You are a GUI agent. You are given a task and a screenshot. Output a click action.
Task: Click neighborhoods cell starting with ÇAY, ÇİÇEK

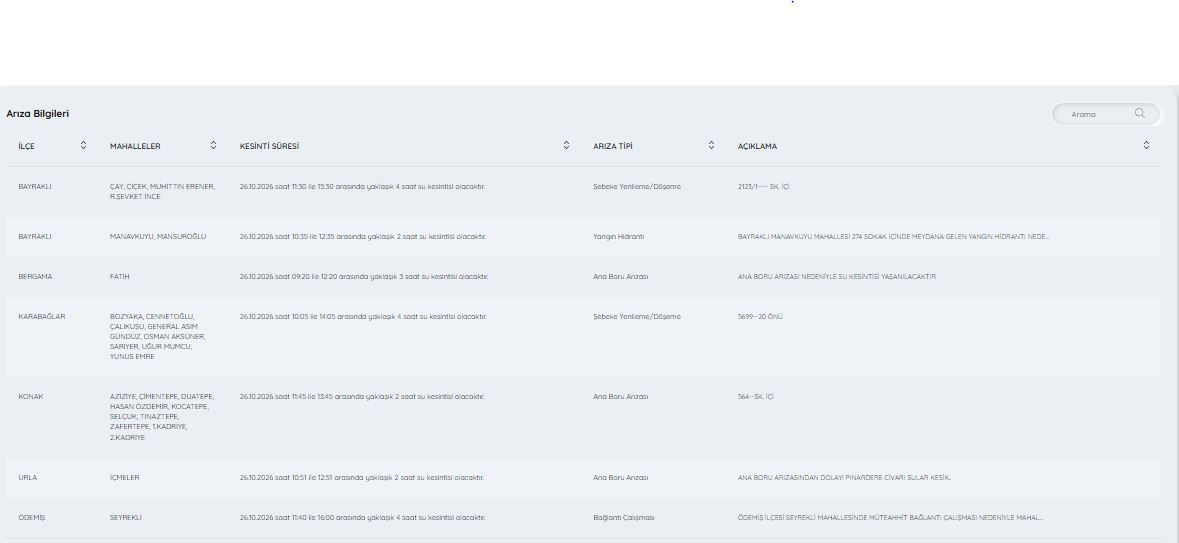tap(162, 191)
